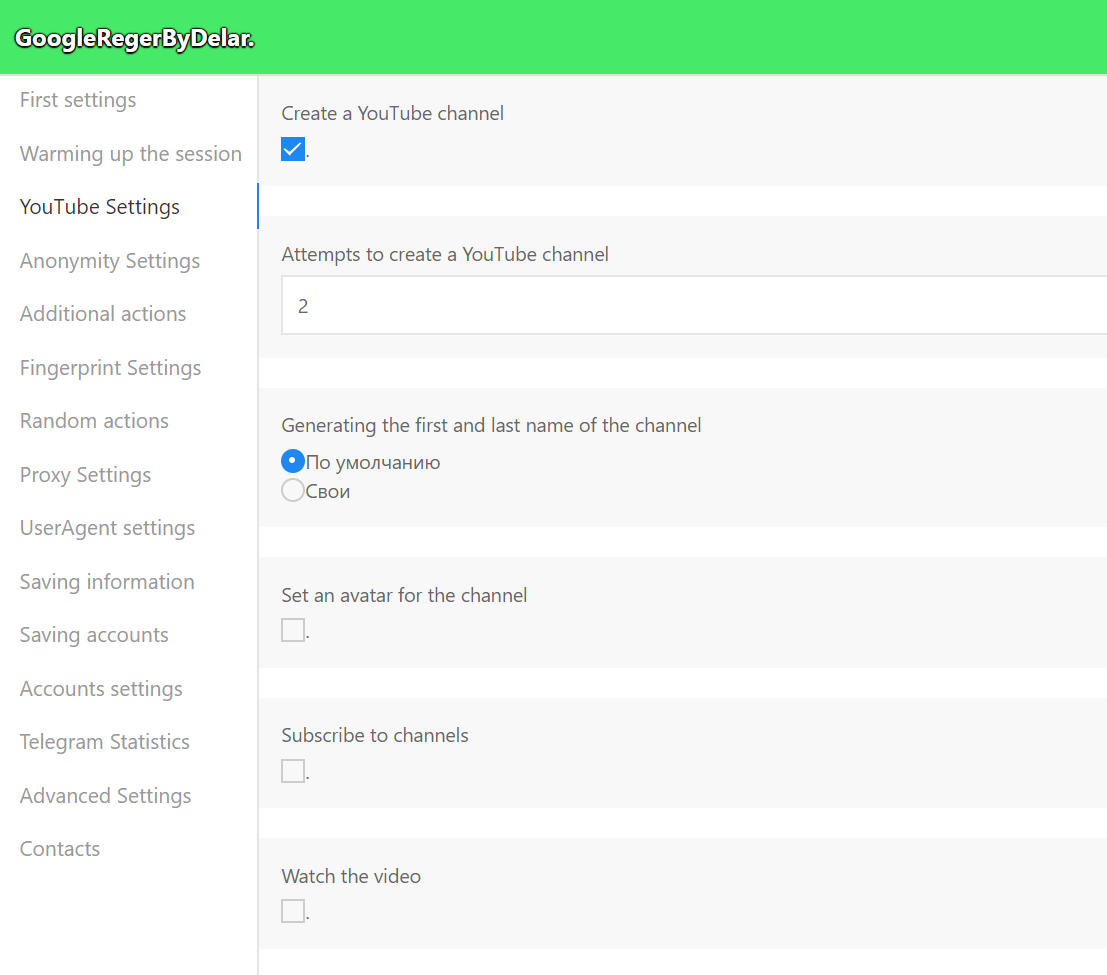Uncheck Create a YouTube channel checkbox
1107x975 pixels.
coord(293,149)
